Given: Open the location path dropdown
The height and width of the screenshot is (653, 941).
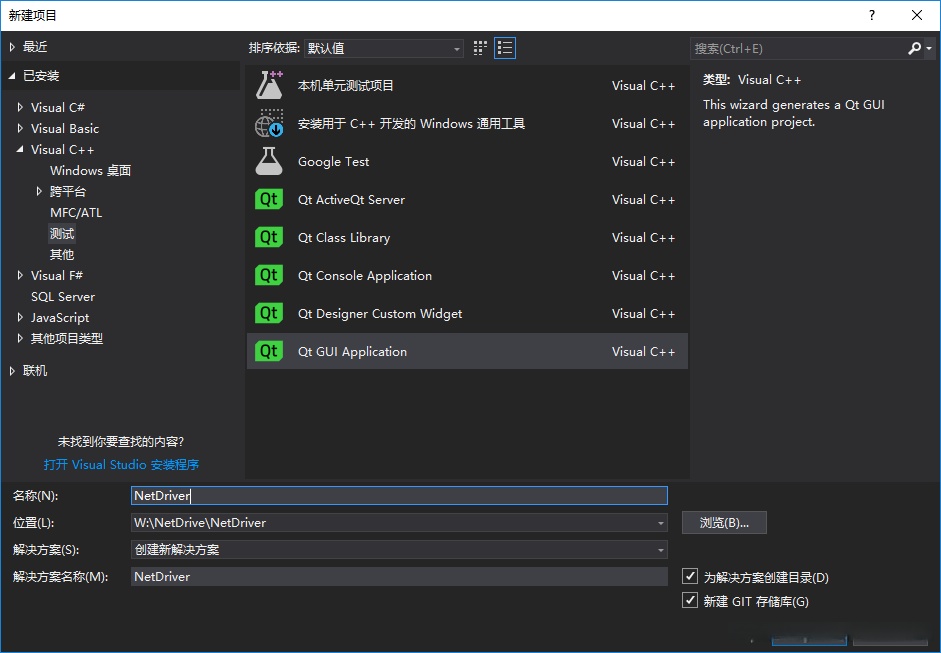Looking at the screenshot, I should 661,523.
